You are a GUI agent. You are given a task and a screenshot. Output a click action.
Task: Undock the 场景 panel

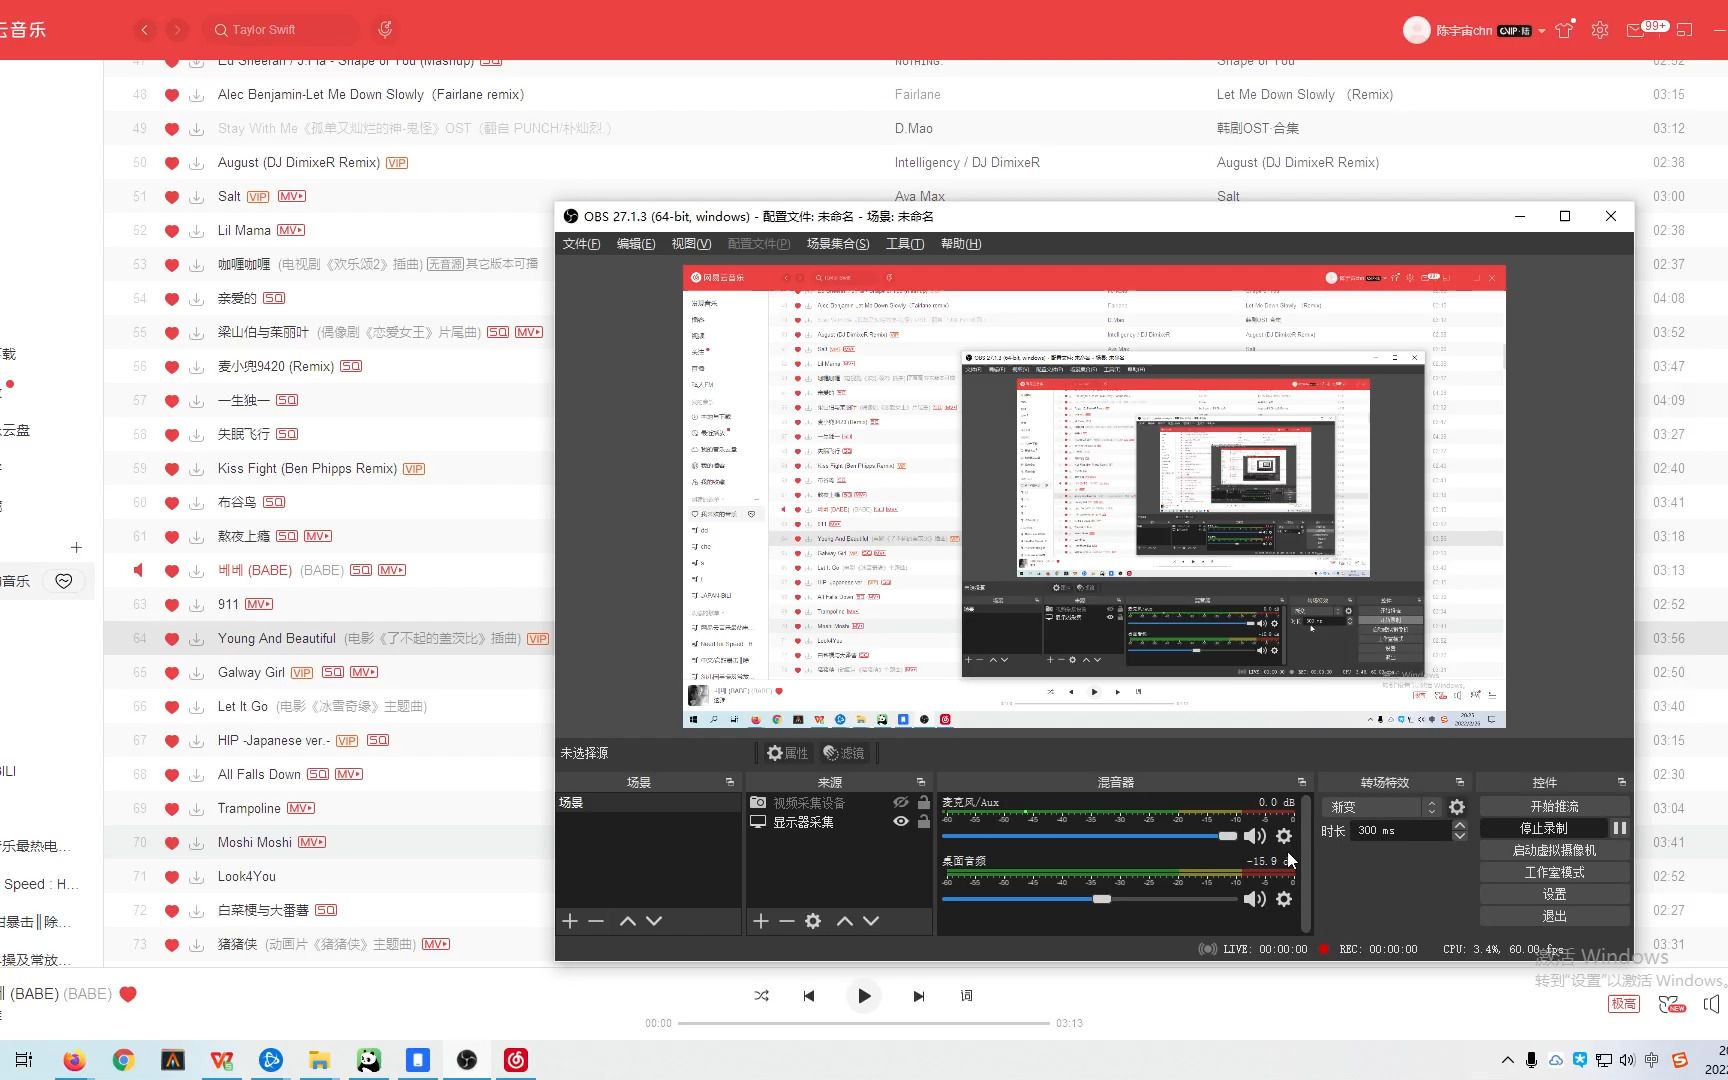click(730, 782)
